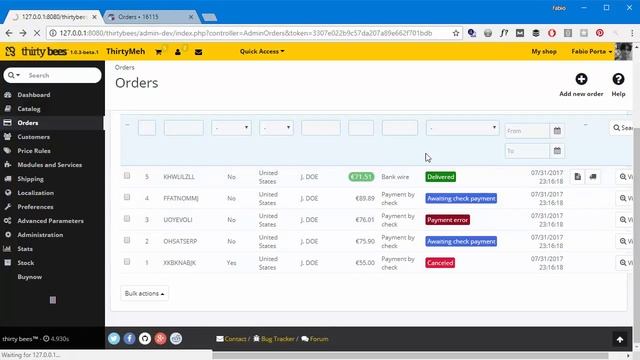Click the Delivered status badge
The image size is (640, 360).
click(440, 177)
